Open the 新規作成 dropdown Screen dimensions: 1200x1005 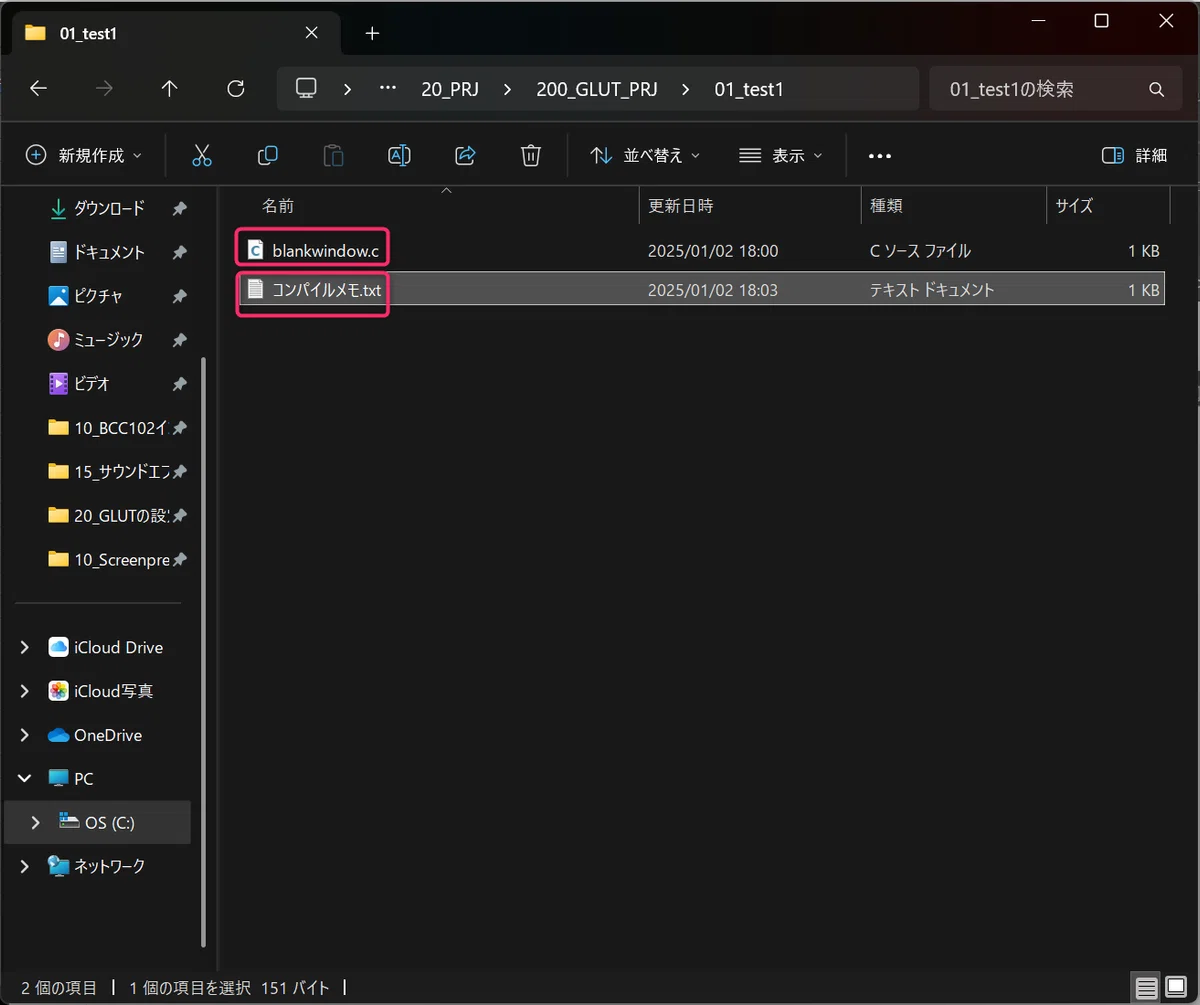[83, 155]
